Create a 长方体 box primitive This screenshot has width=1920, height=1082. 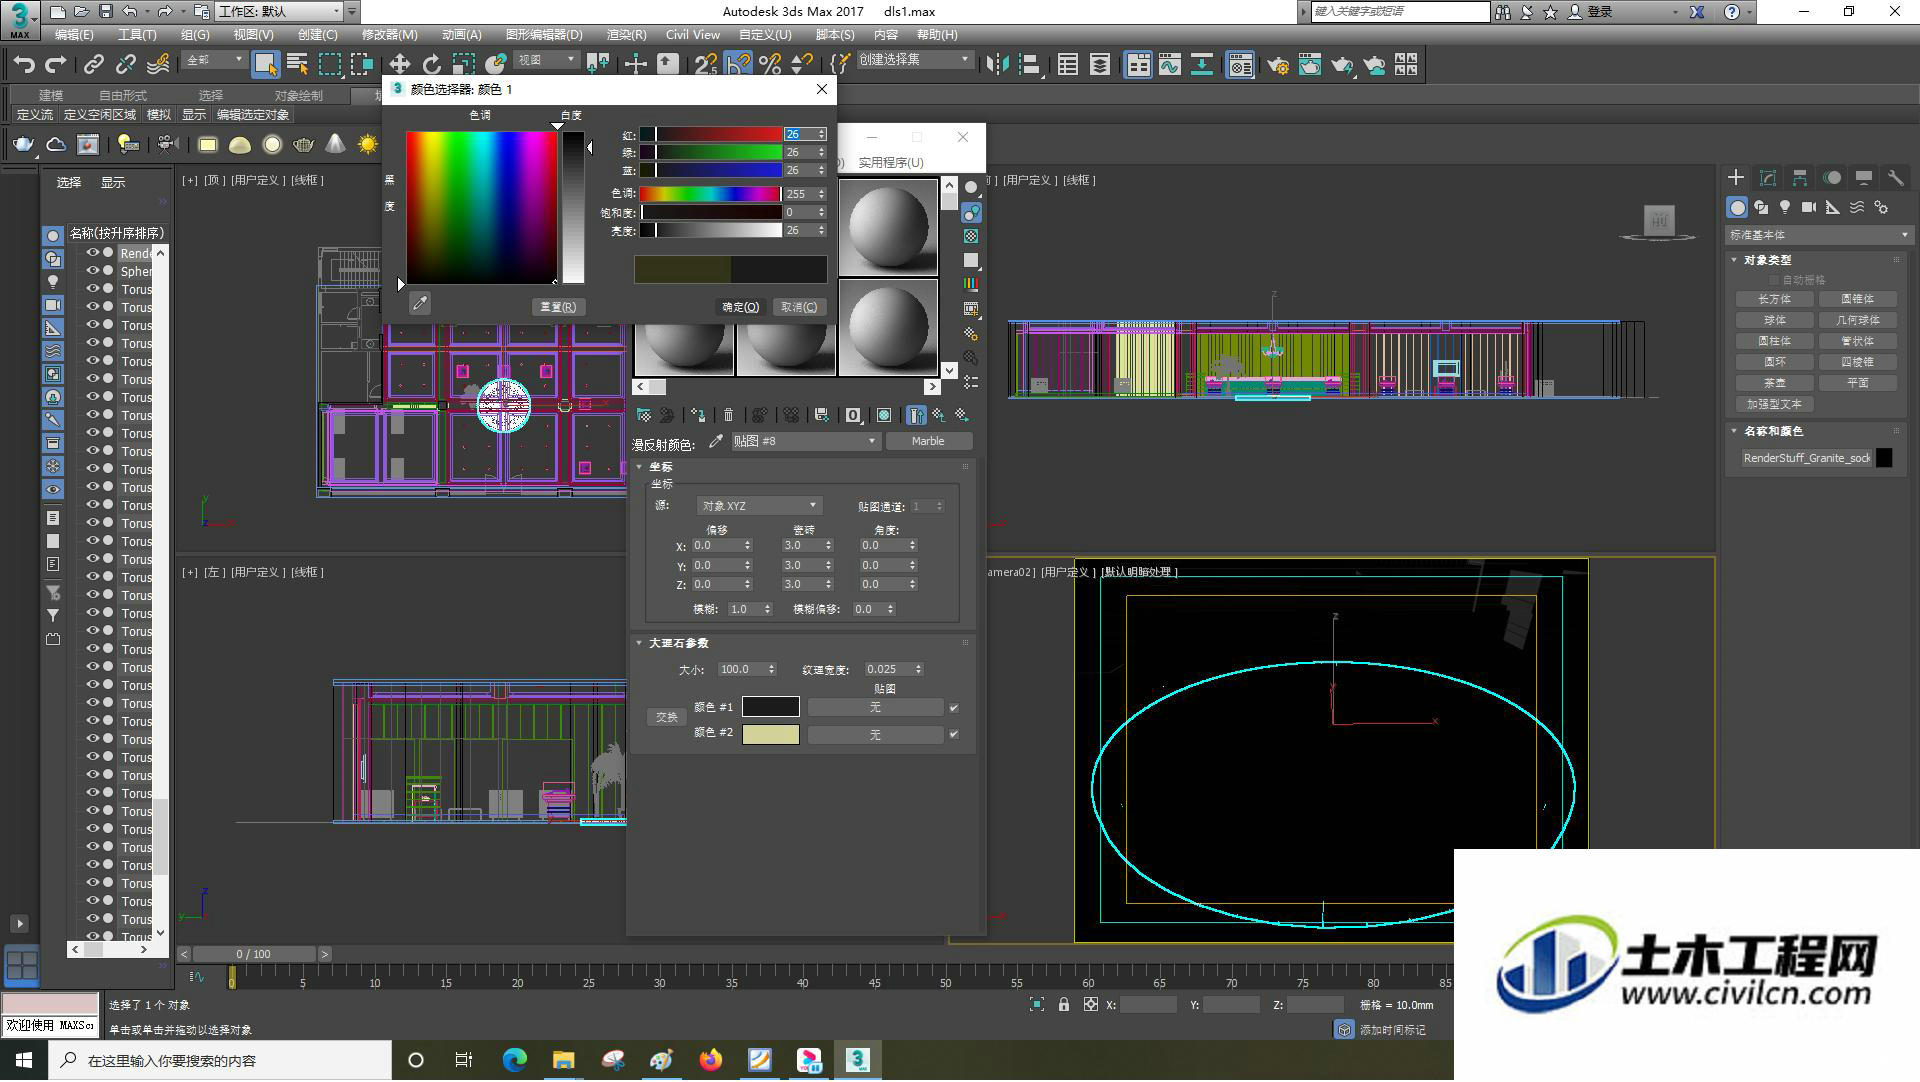click(1775, 299)
